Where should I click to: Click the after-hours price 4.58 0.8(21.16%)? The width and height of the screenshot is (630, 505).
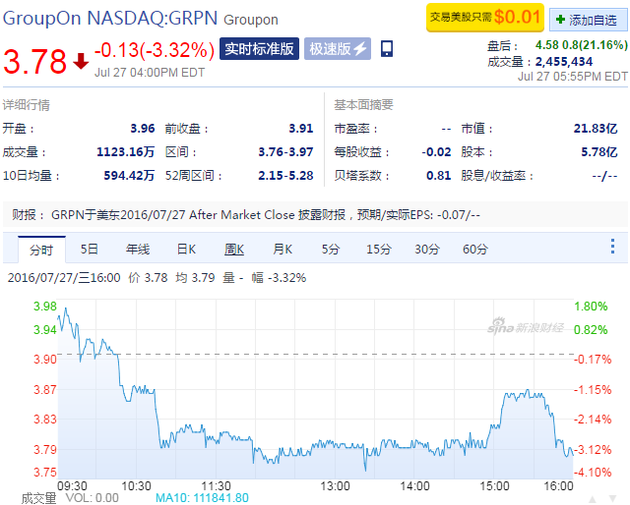point(581,45)
